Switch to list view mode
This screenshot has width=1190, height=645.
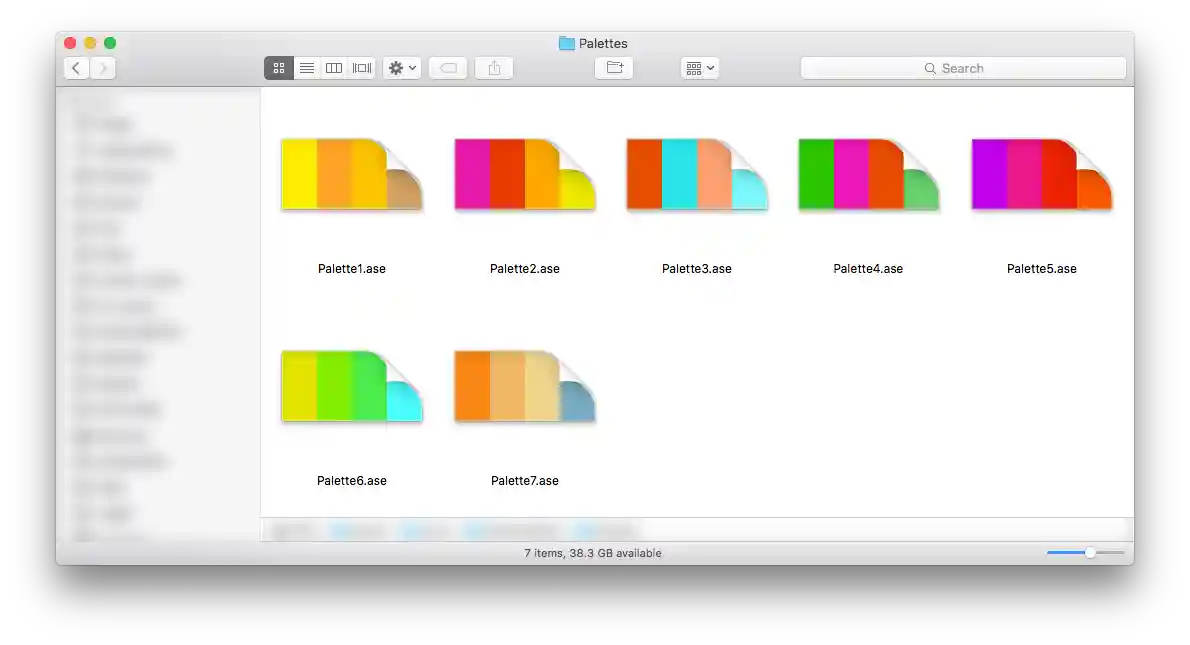click(307, 68)
